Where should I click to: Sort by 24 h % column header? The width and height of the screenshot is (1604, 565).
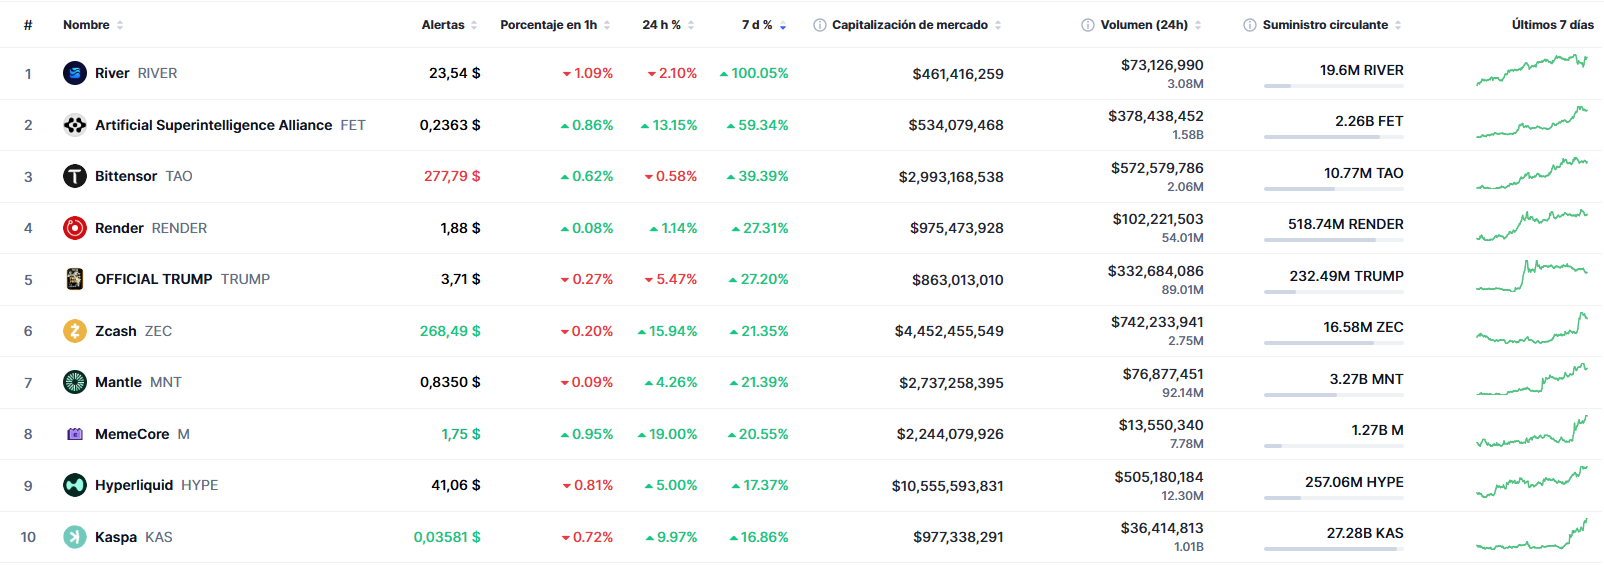click(x=661, y=25)
